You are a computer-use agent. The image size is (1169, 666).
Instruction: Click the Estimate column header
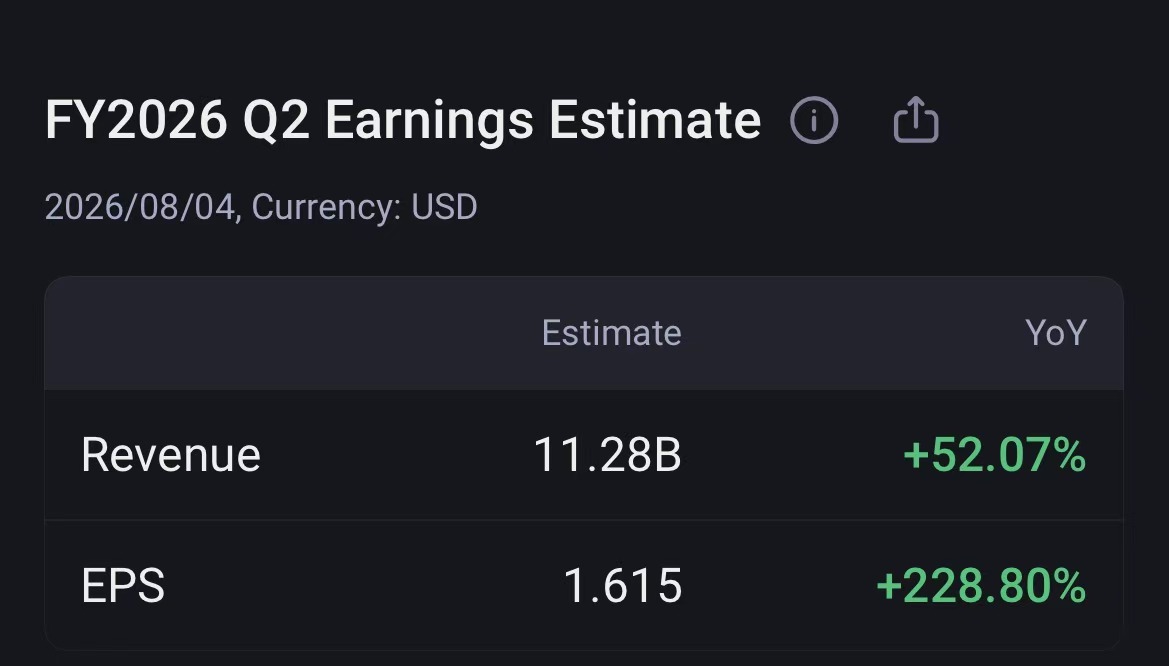coord(611,333)
